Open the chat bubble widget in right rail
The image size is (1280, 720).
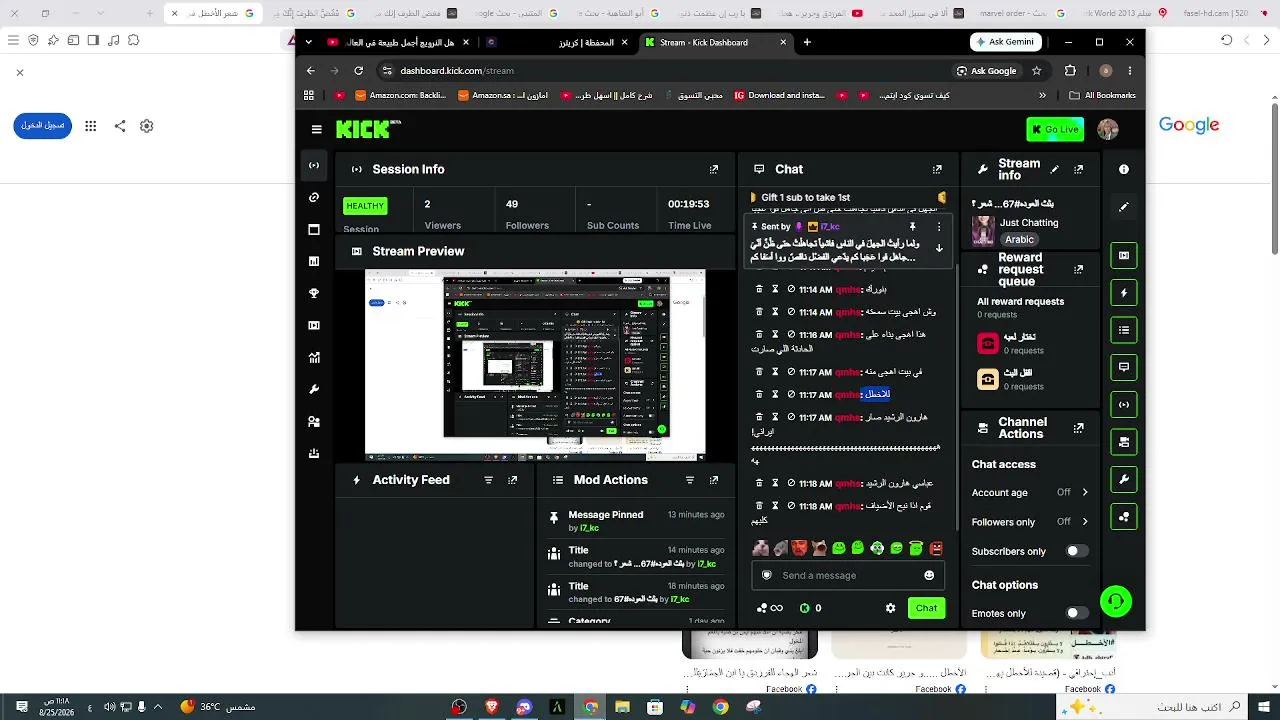(1124, 367)
